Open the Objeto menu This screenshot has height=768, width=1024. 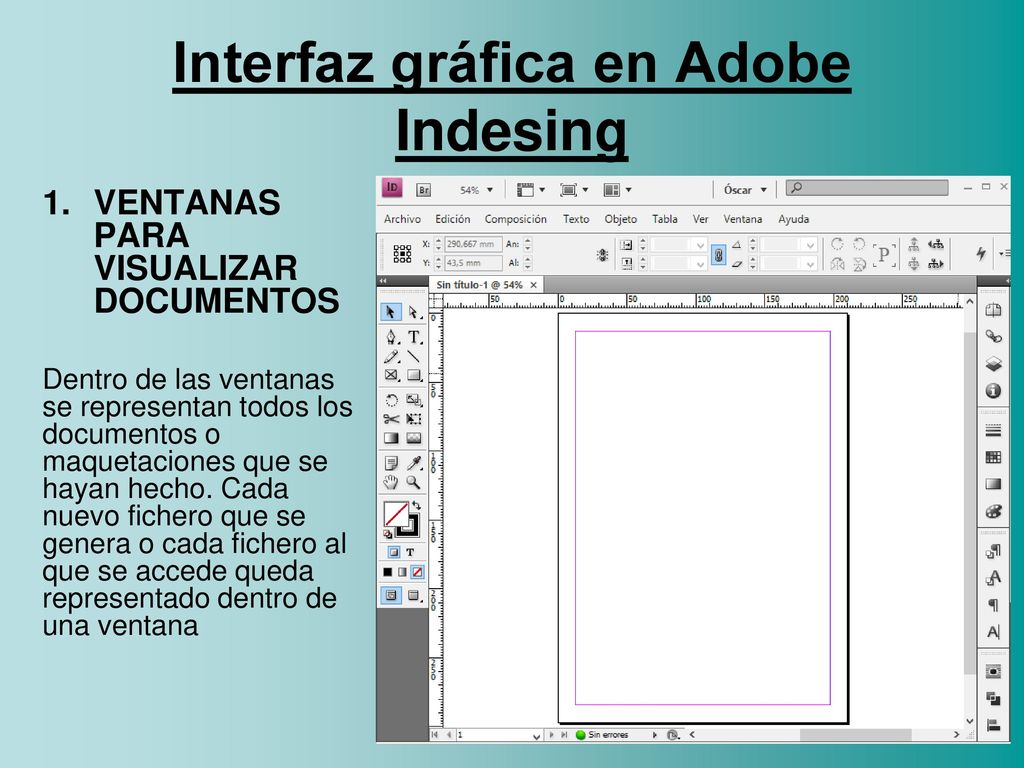pos(620,219)
